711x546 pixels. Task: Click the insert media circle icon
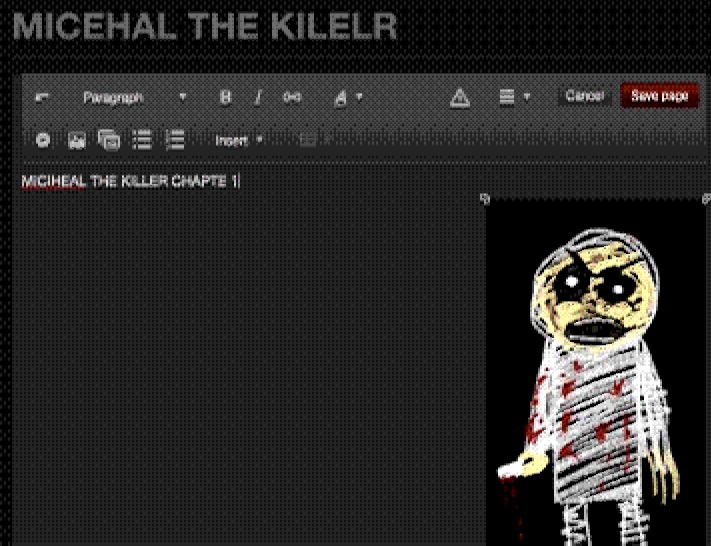click(x=43, y=140)
